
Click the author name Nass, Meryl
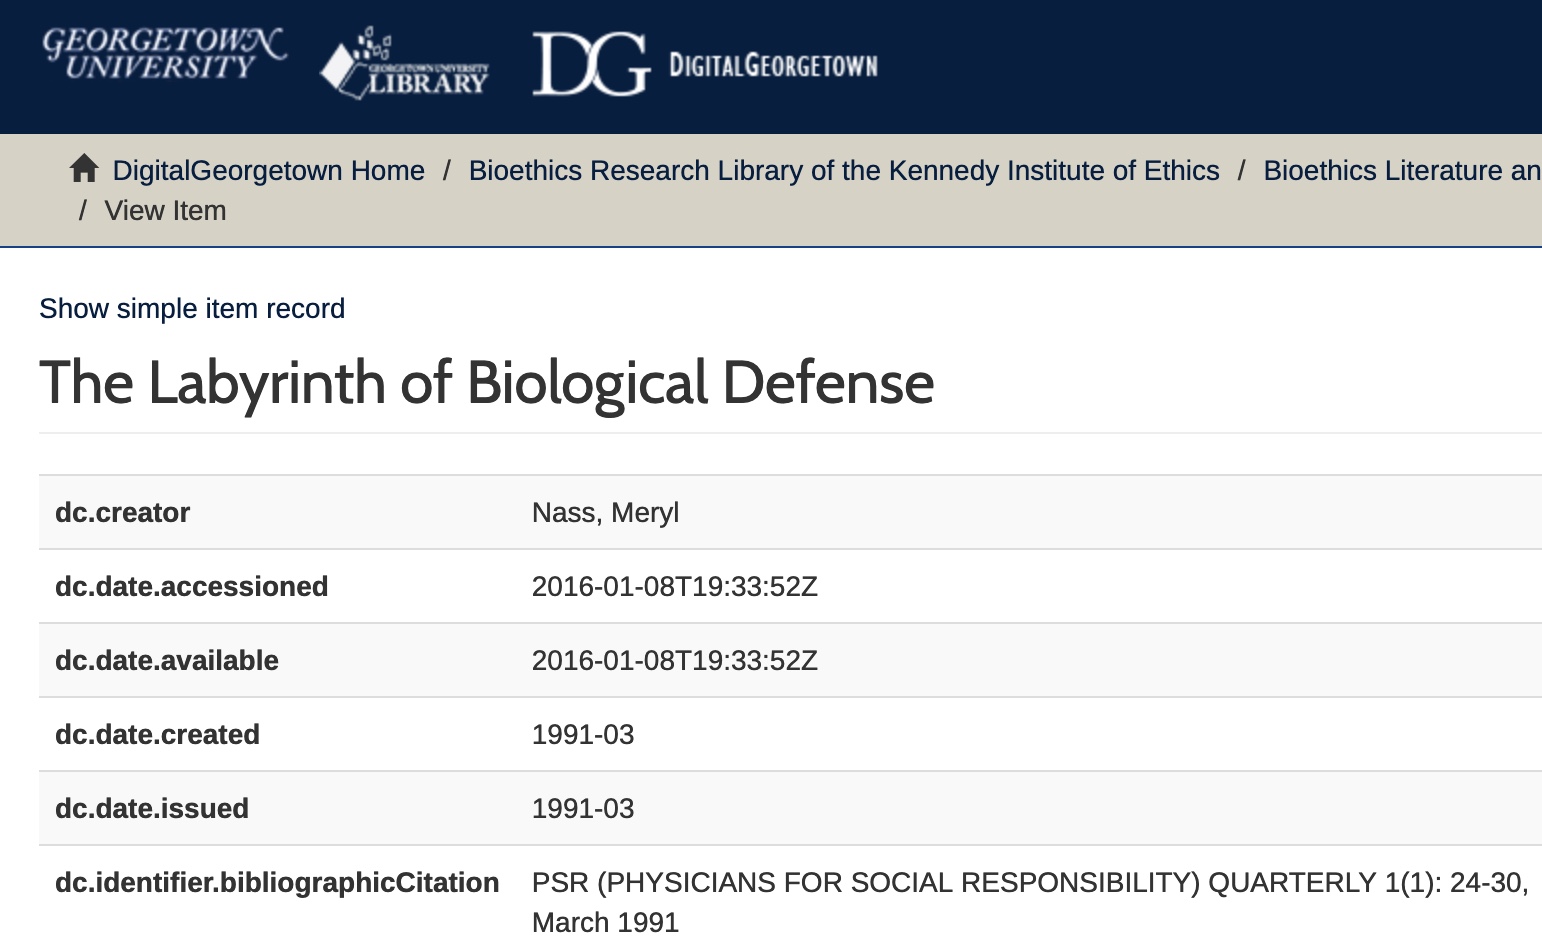[605, 513]
